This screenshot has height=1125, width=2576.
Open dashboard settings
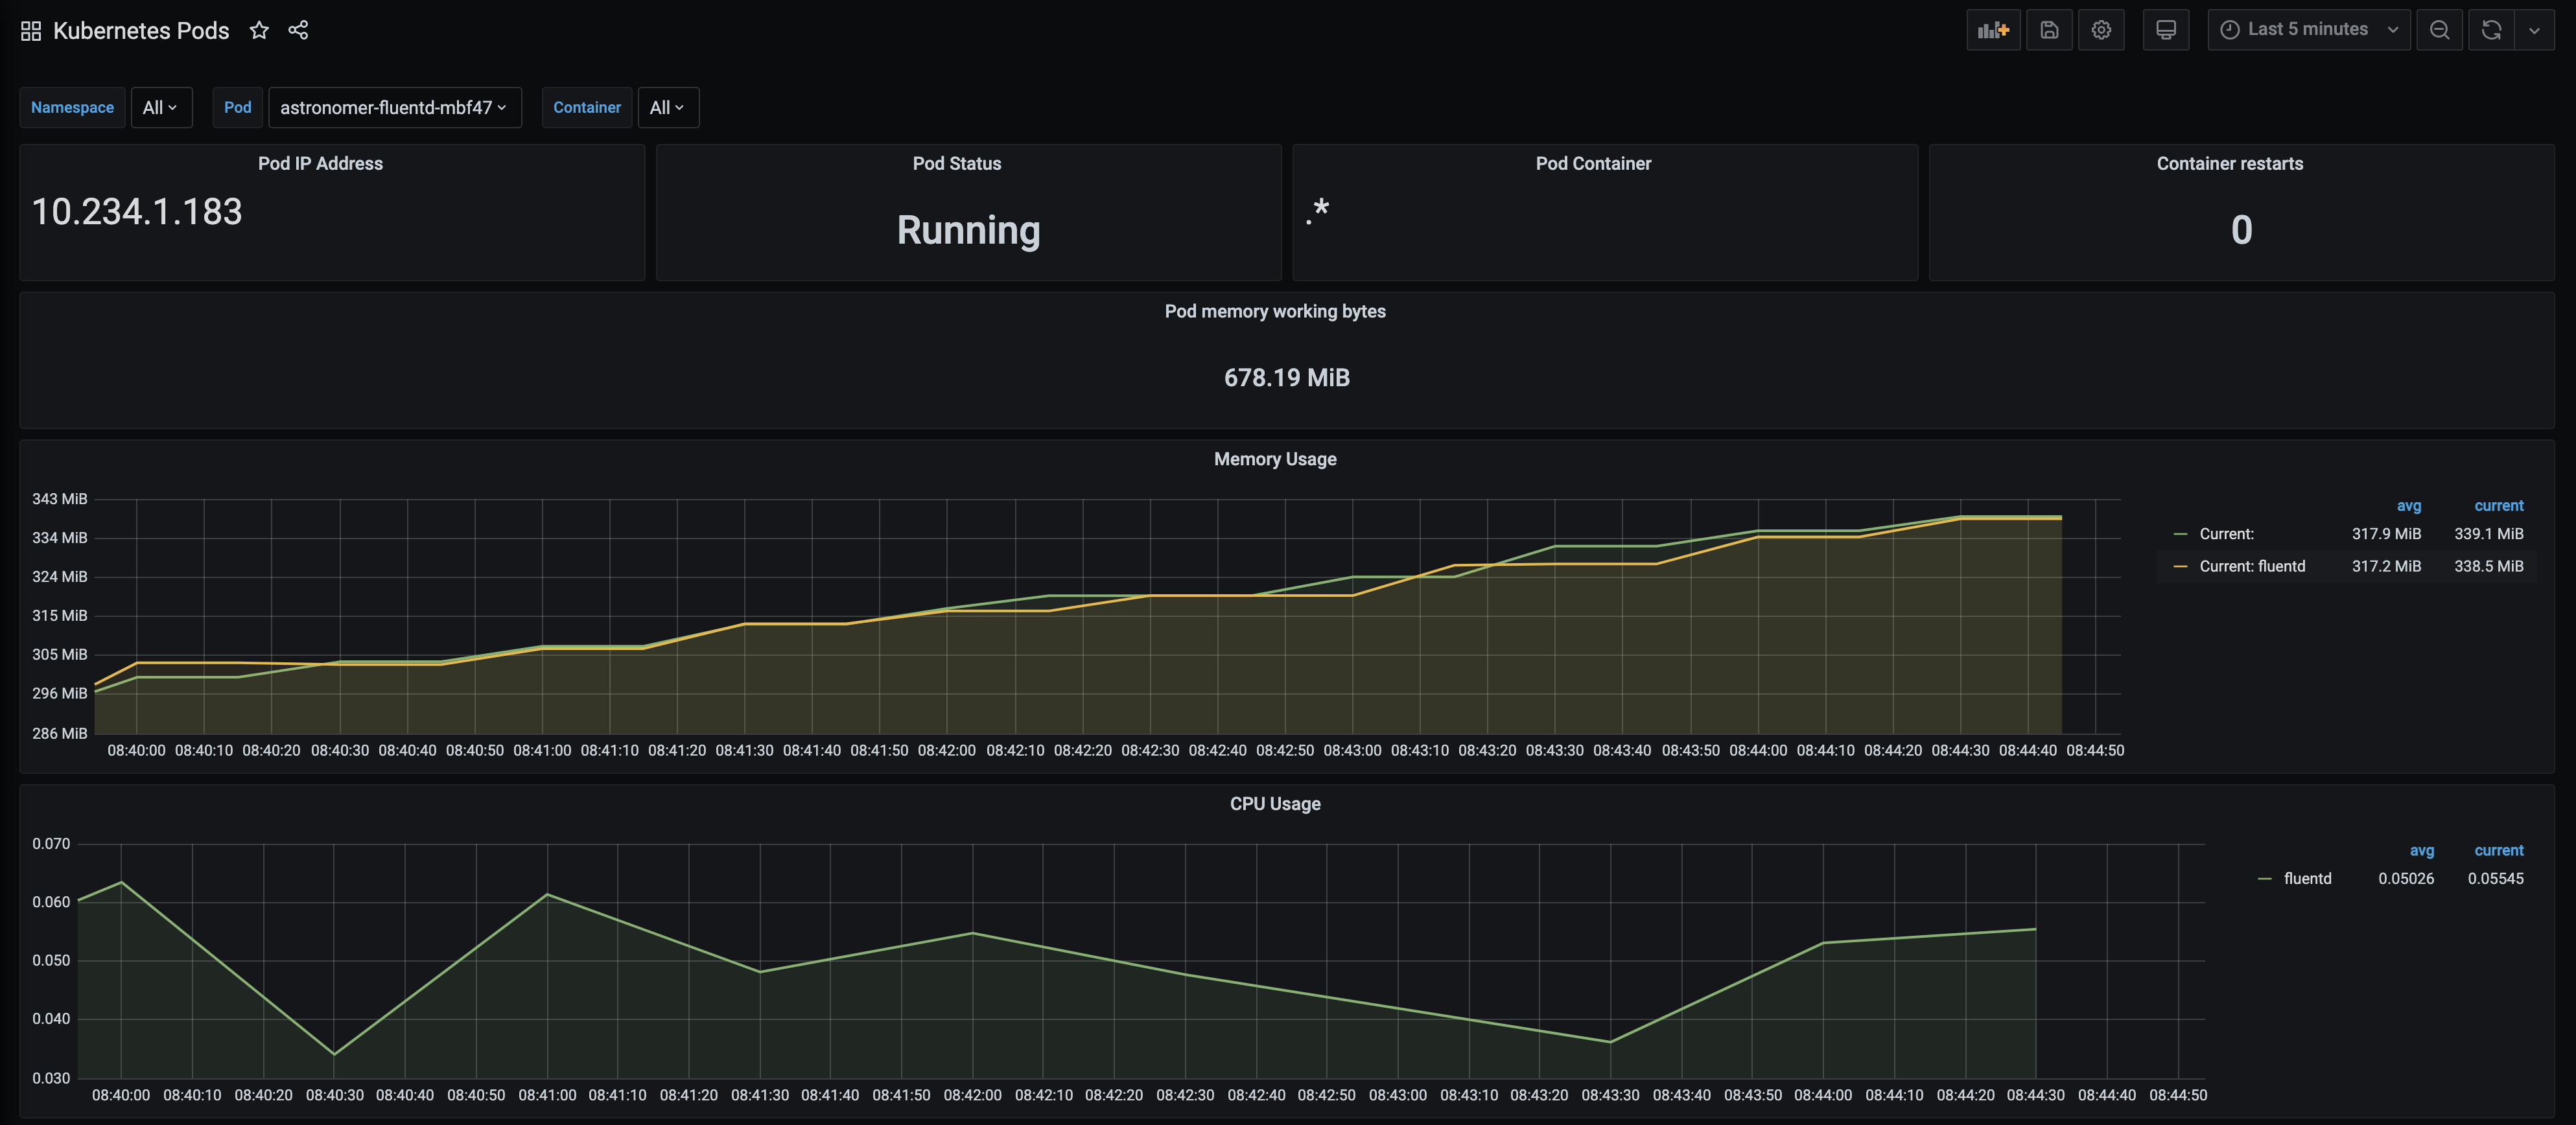tap(2101, 29)
